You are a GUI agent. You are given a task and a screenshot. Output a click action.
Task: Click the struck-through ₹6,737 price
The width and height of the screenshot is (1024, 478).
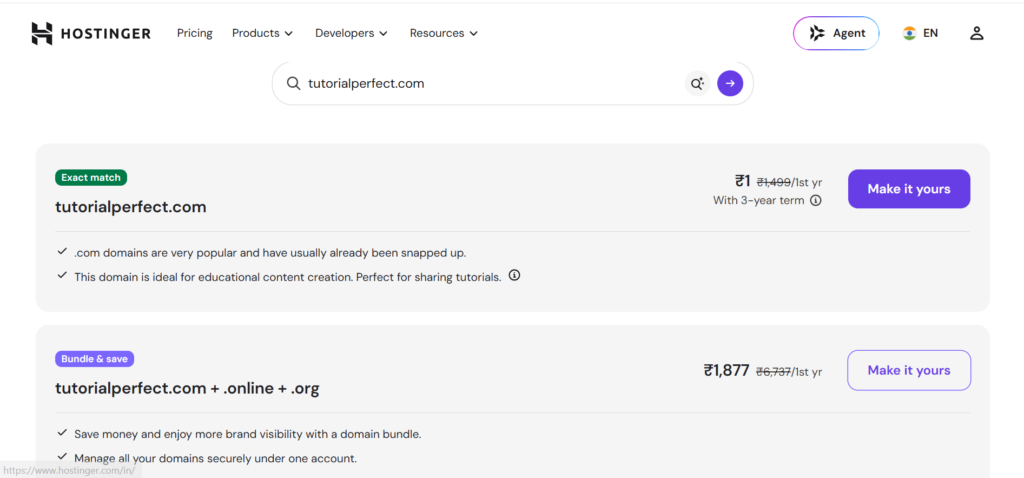pos(773,372)
